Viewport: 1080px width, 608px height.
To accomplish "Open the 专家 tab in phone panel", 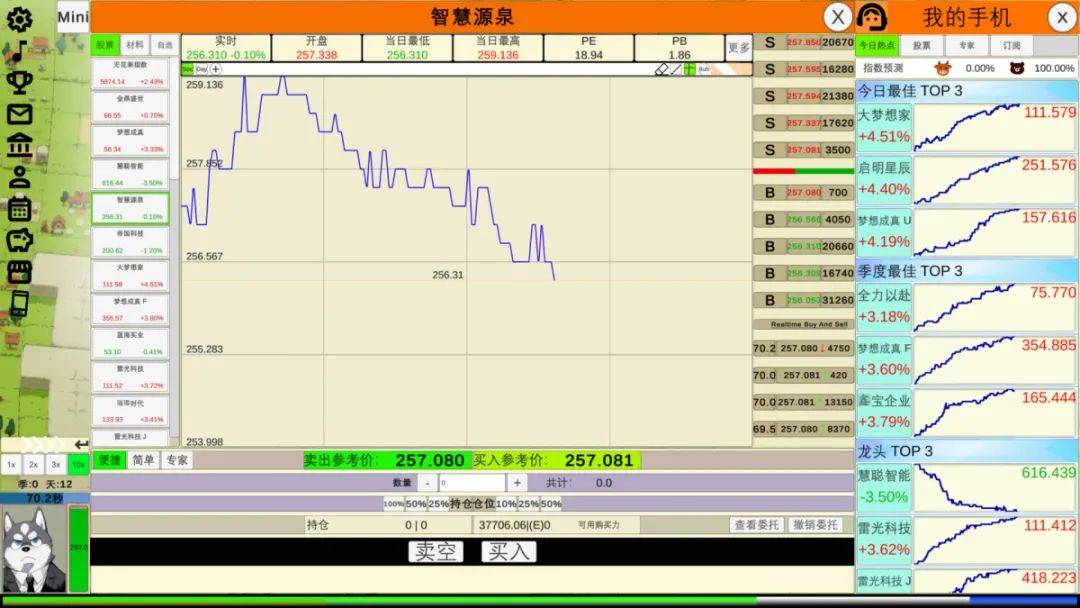I will [x=967, y=45].
